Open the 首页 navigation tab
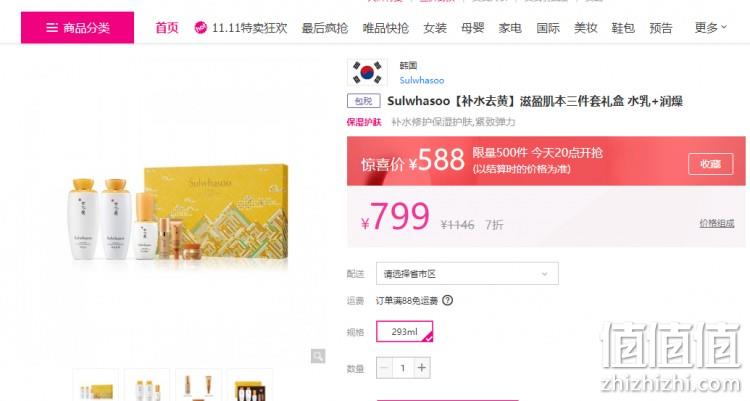Image resolution: width=750 pixels, height=401 pixels. coord(166,28)
